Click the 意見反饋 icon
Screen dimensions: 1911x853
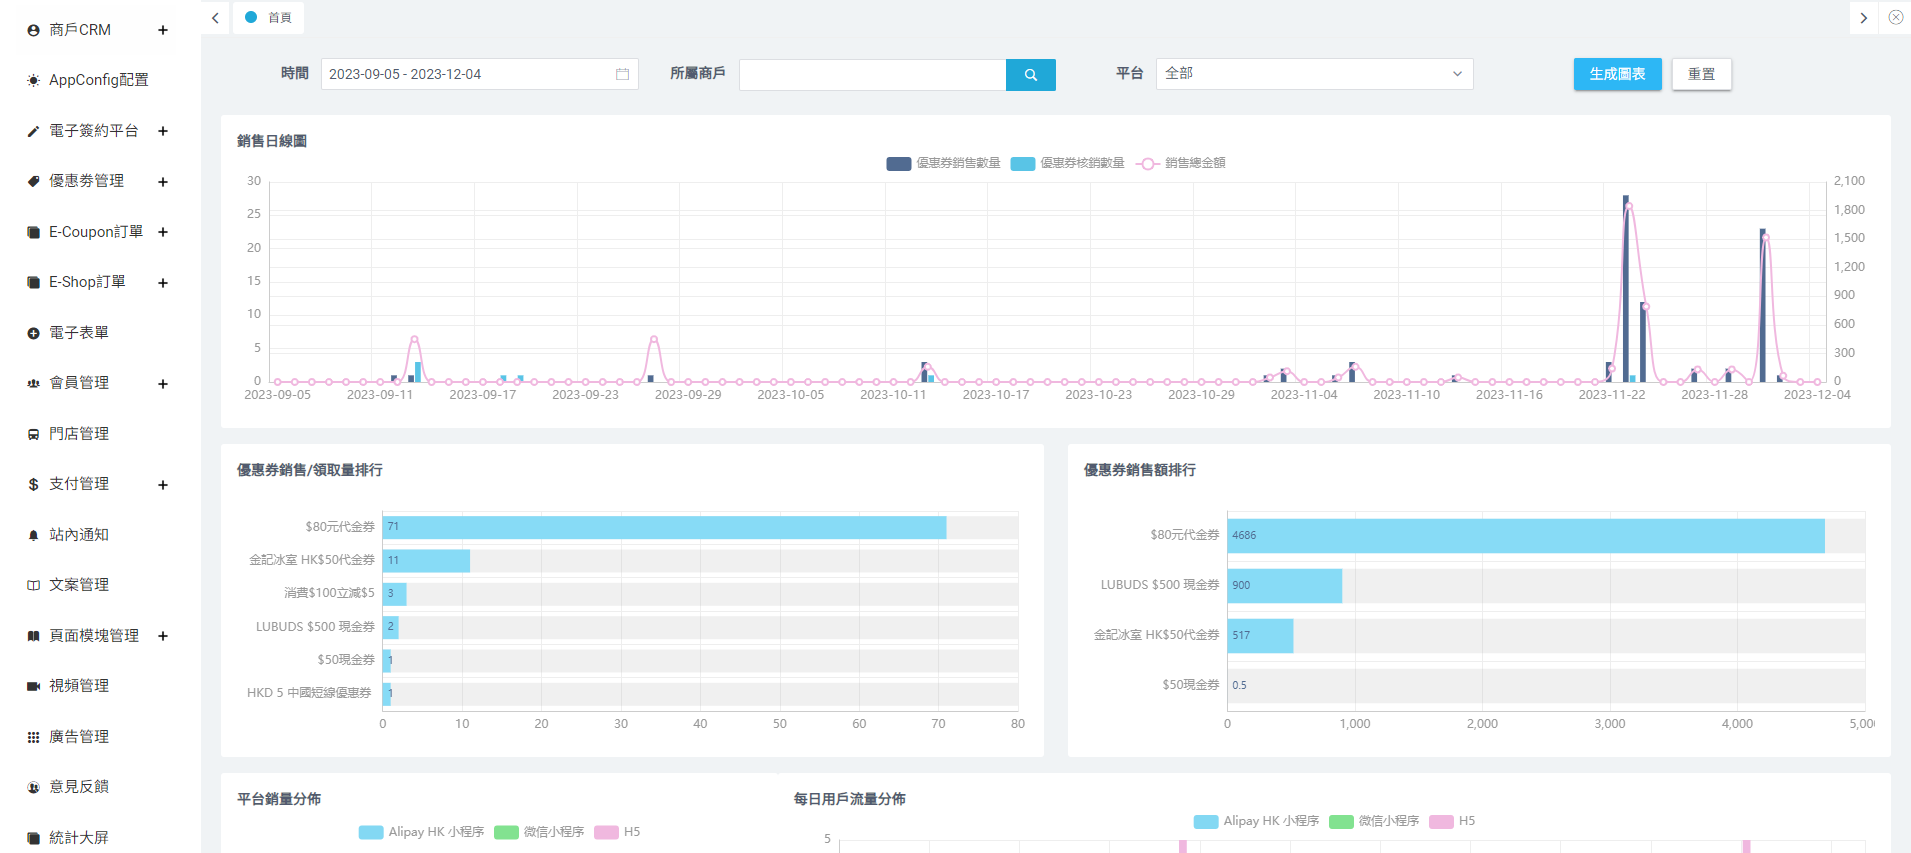33,787
